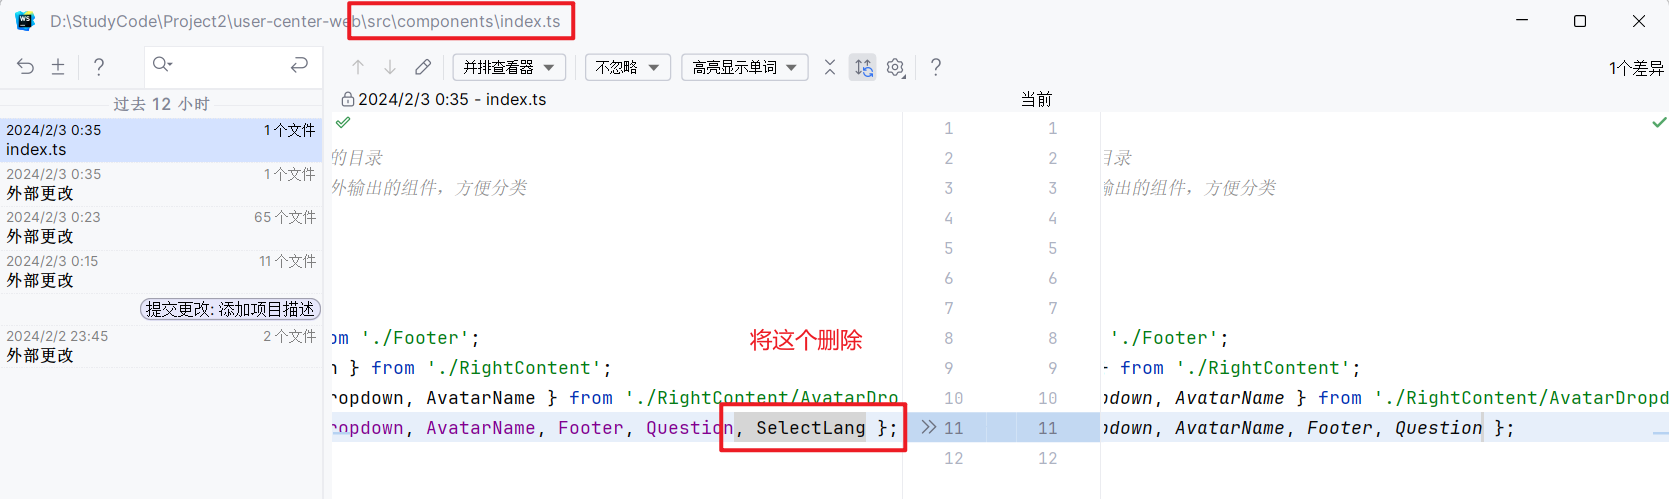Screen dimensions: 1669x499
Task: Apply the line 11 change with chevron arrows
Action: click(929, 427)
